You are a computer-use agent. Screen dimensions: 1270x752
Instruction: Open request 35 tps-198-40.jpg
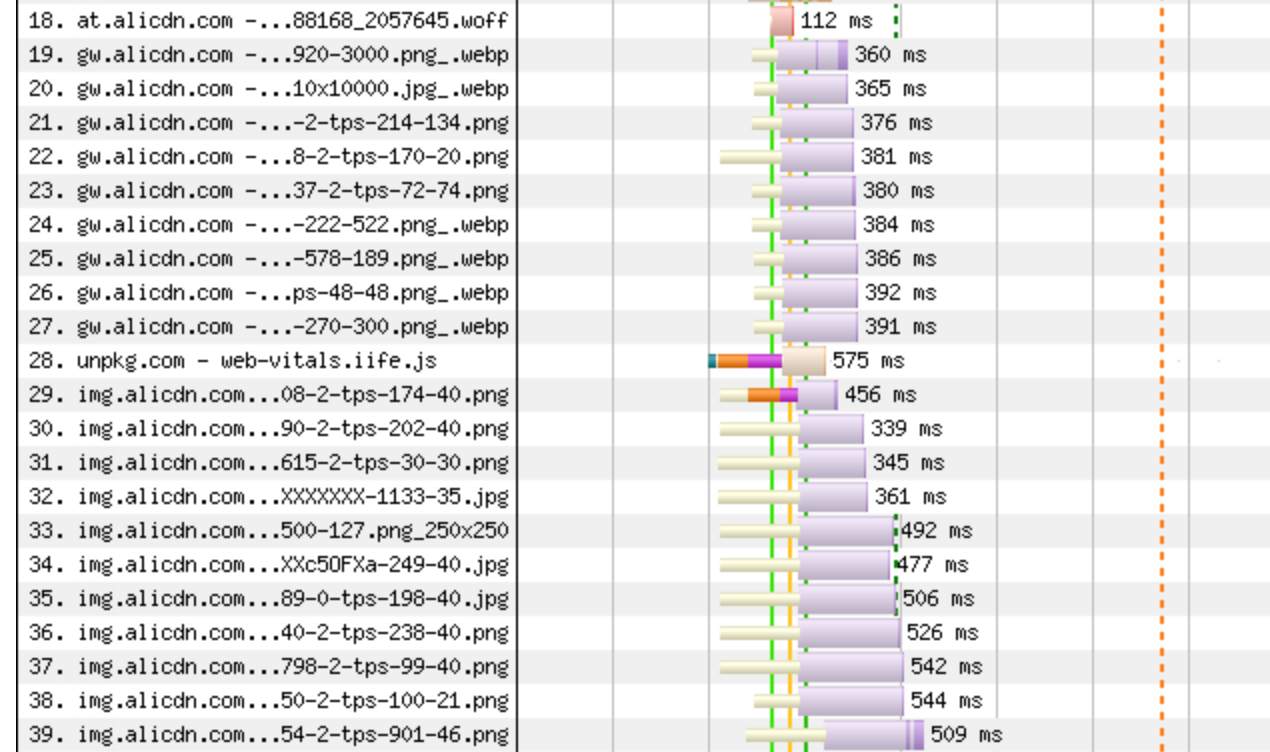268,598
